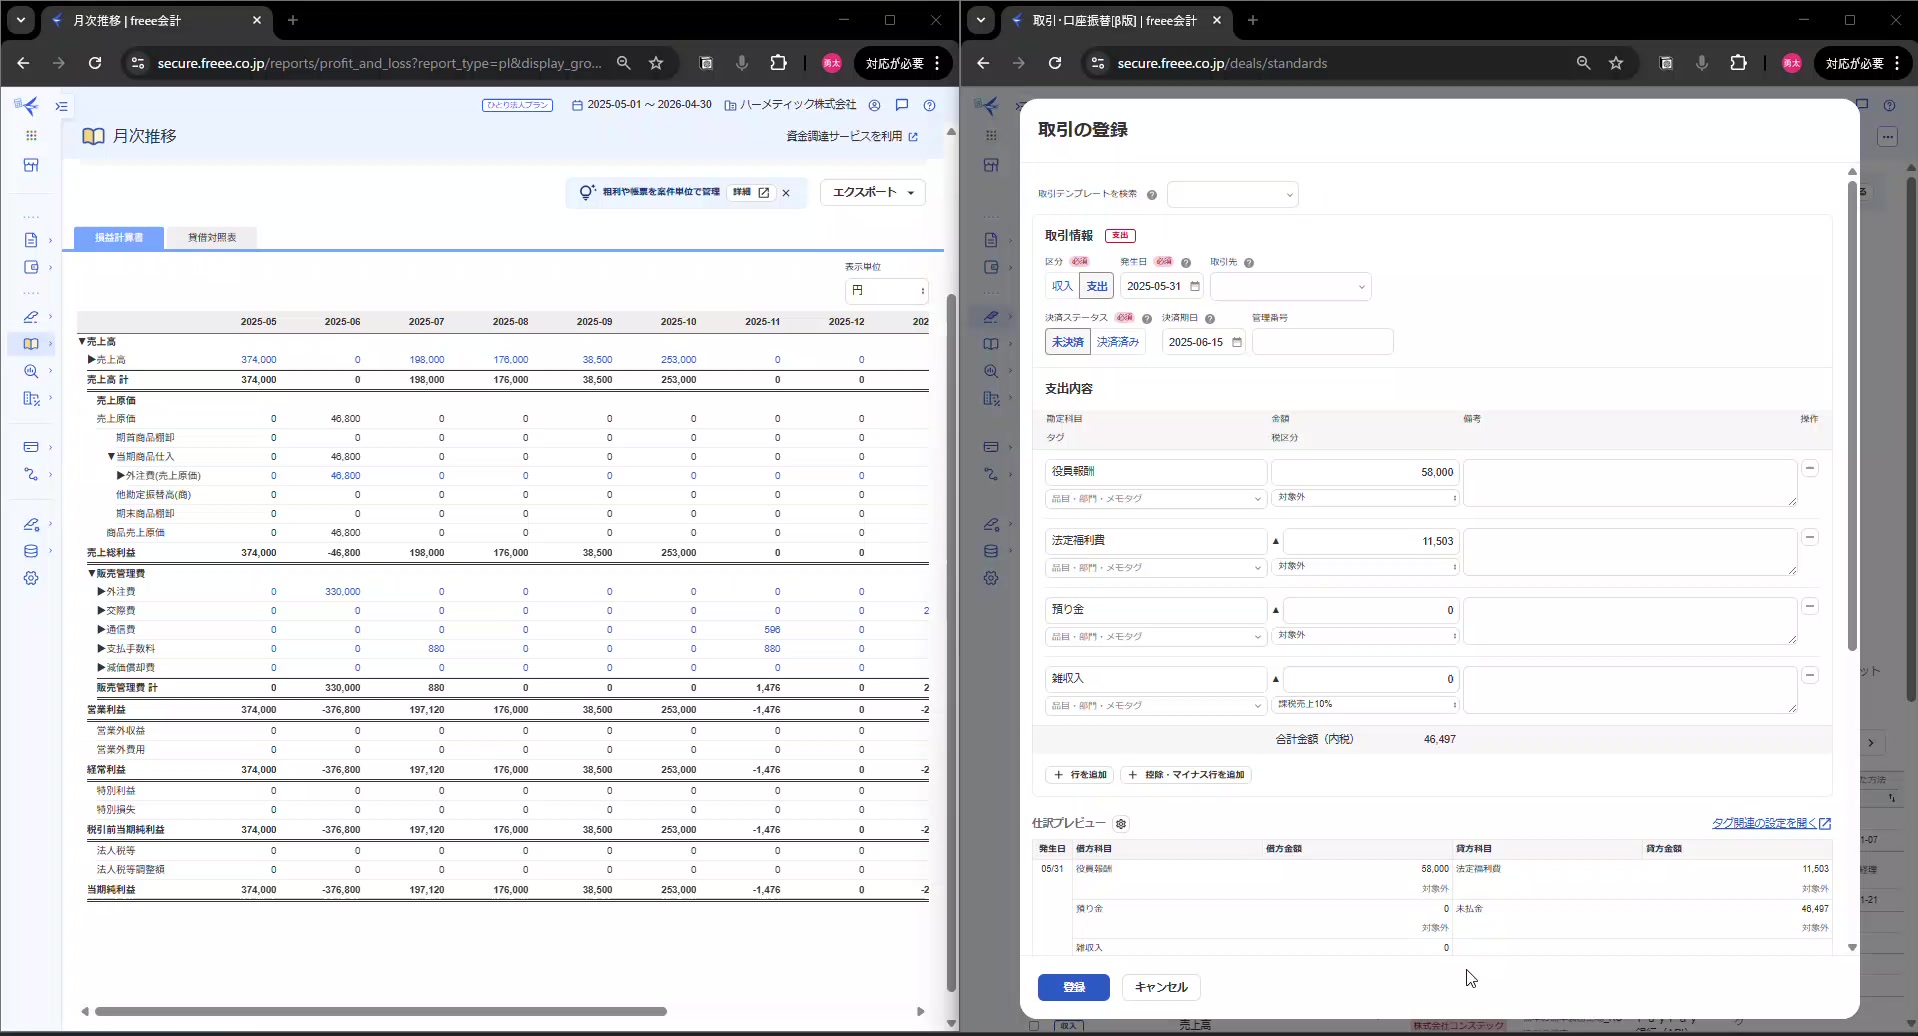Open the エクスポート dropdown menu
The image size is (1918, 1036).
click(x=872, y=192)
